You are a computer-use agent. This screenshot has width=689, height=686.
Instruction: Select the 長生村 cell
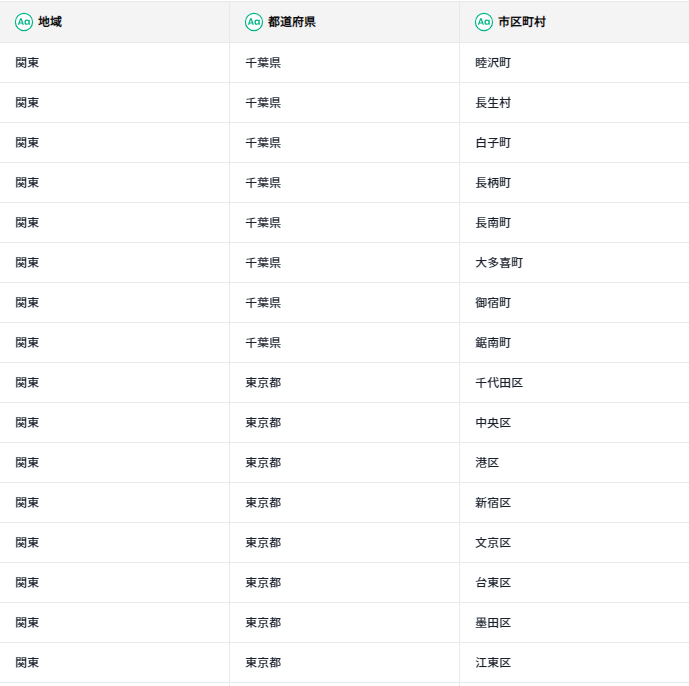(x=574, y=103)
